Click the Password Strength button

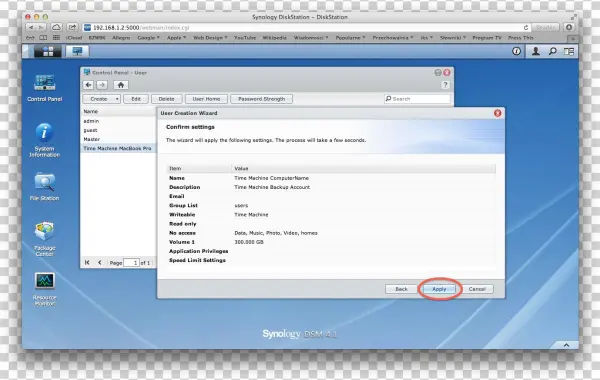tap(261, 99)
